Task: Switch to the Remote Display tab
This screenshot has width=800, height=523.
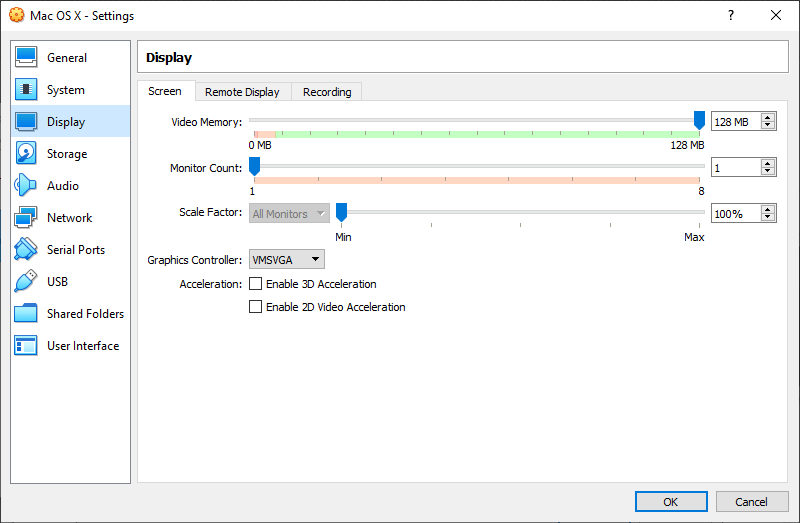Action: pos(242,92)
